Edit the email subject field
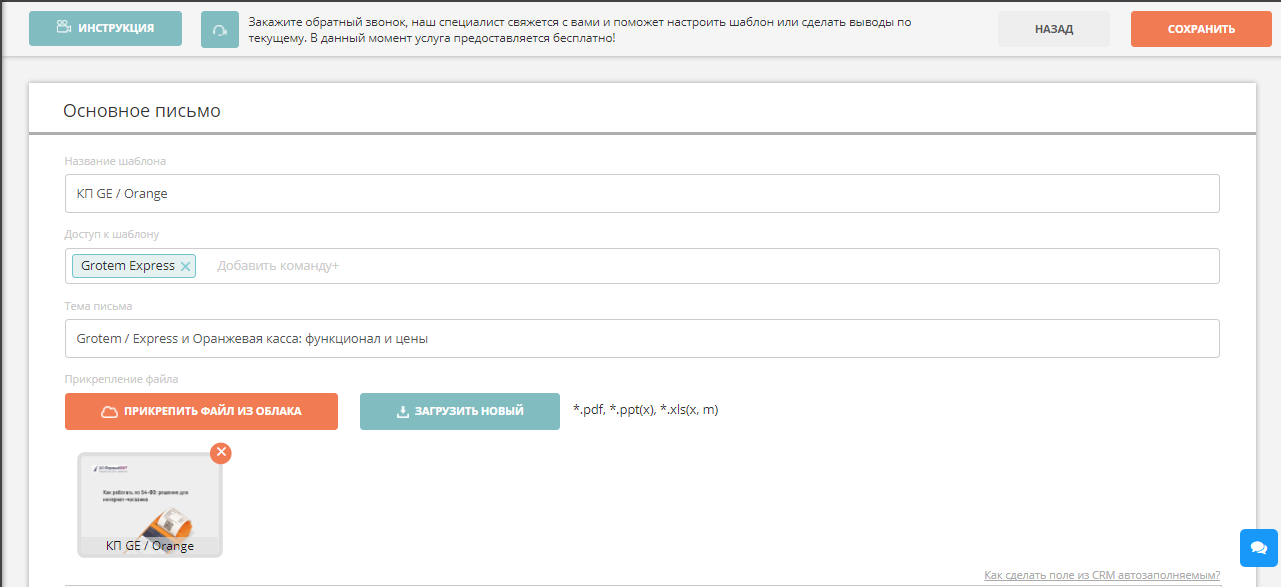The width and height of the screenshot is (1281, 587). point(642,338)
